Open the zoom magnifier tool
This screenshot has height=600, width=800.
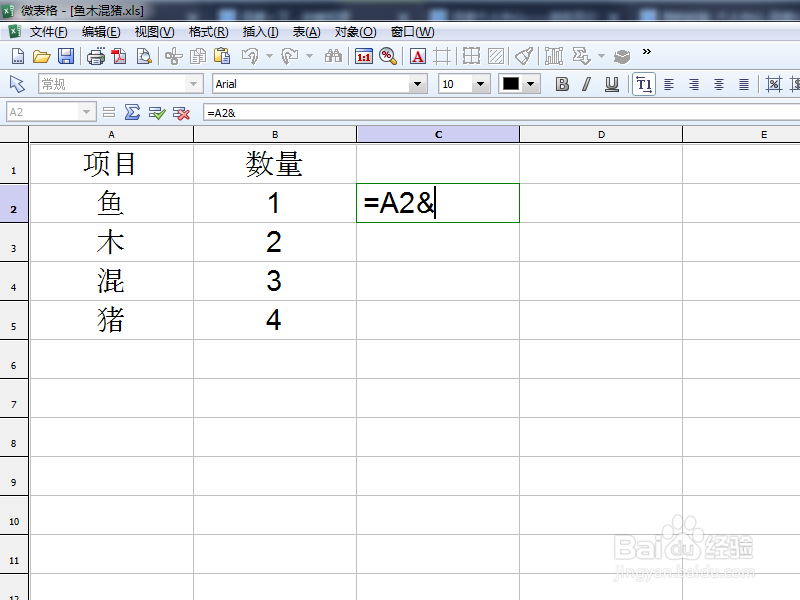(388, 56)
